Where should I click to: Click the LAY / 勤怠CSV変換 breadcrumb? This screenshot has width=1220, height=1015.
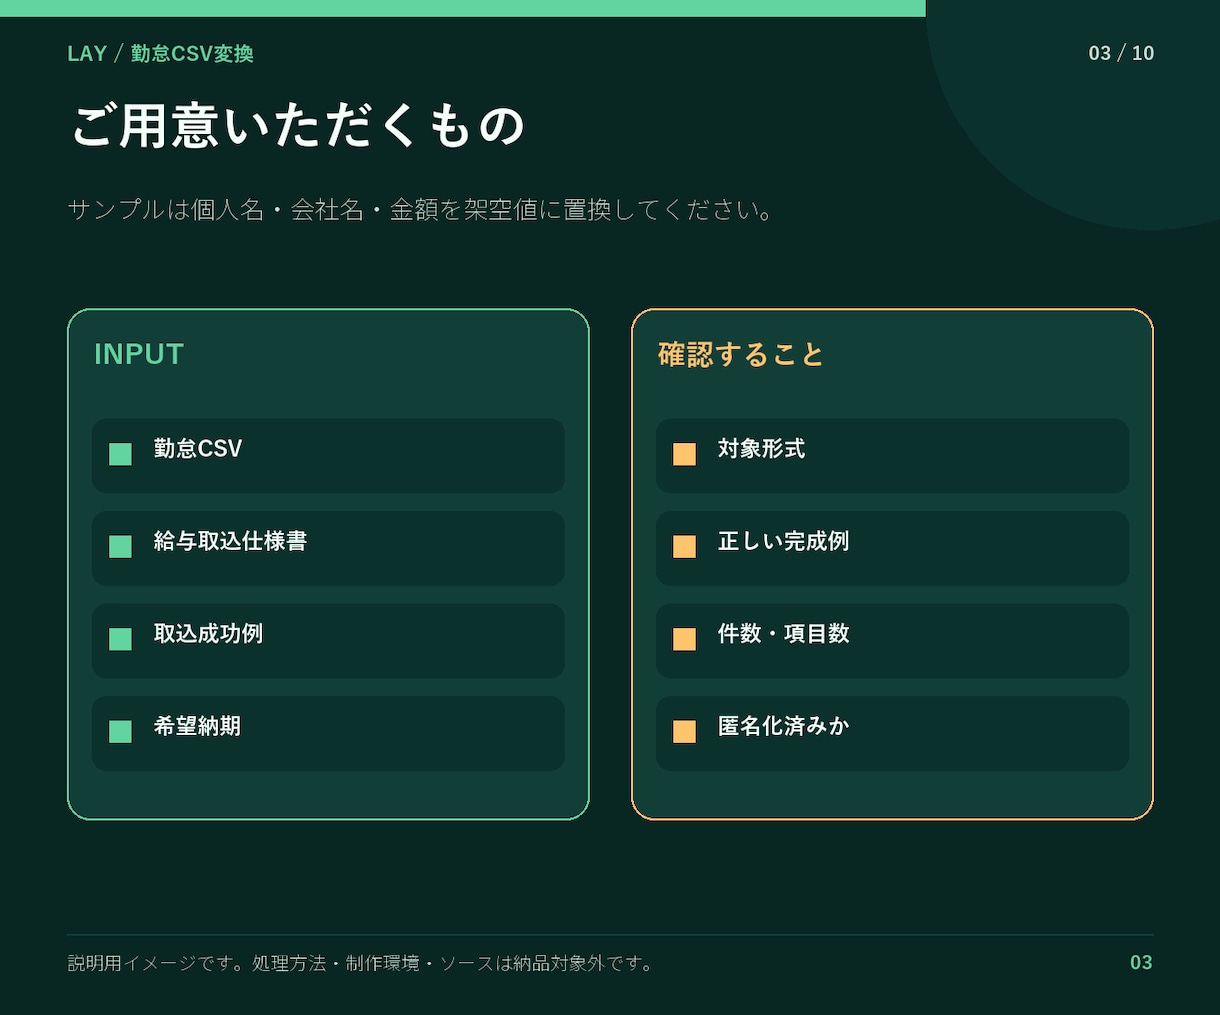pos(160,54)
